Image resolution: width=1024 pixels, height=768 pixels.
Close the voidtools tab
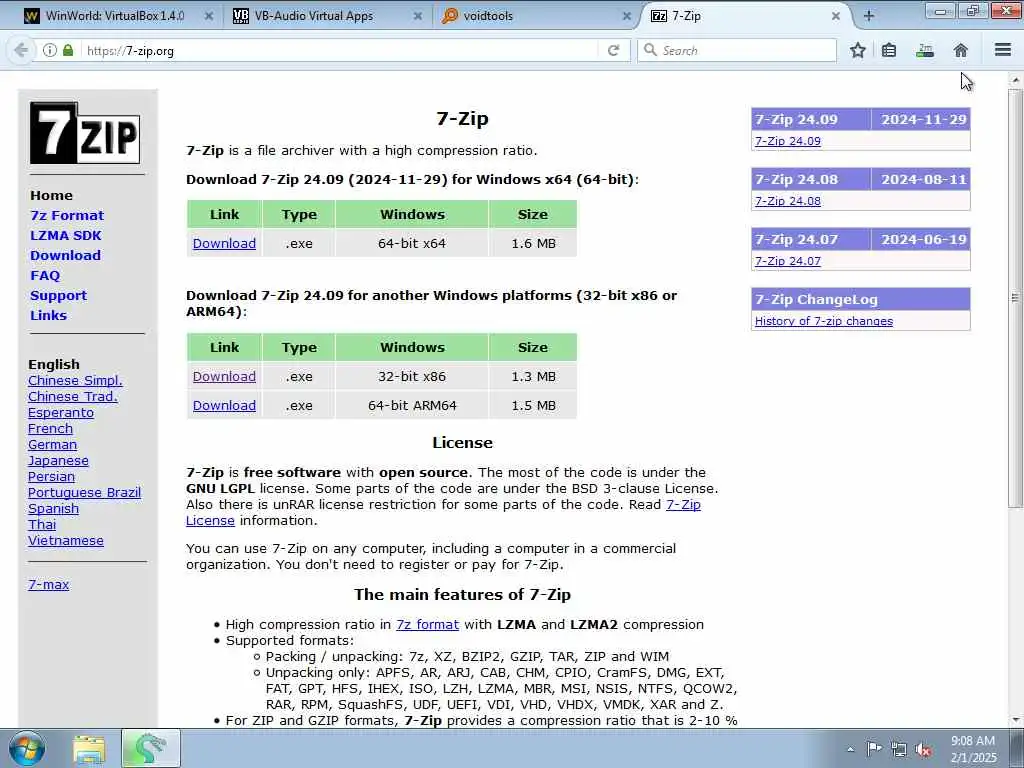[x=627, y=16]
